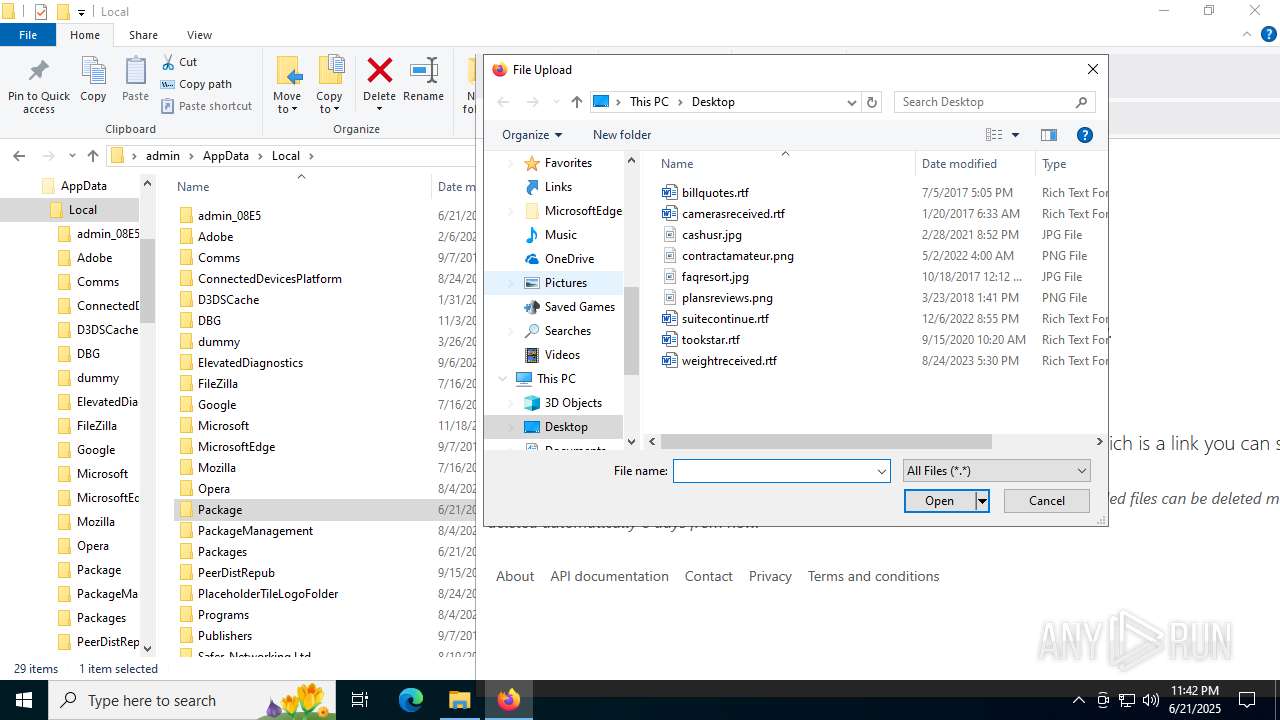Toggle the preview pane icon in dialog
This screenshot has height=720, width=1280.
[1048, 135]
